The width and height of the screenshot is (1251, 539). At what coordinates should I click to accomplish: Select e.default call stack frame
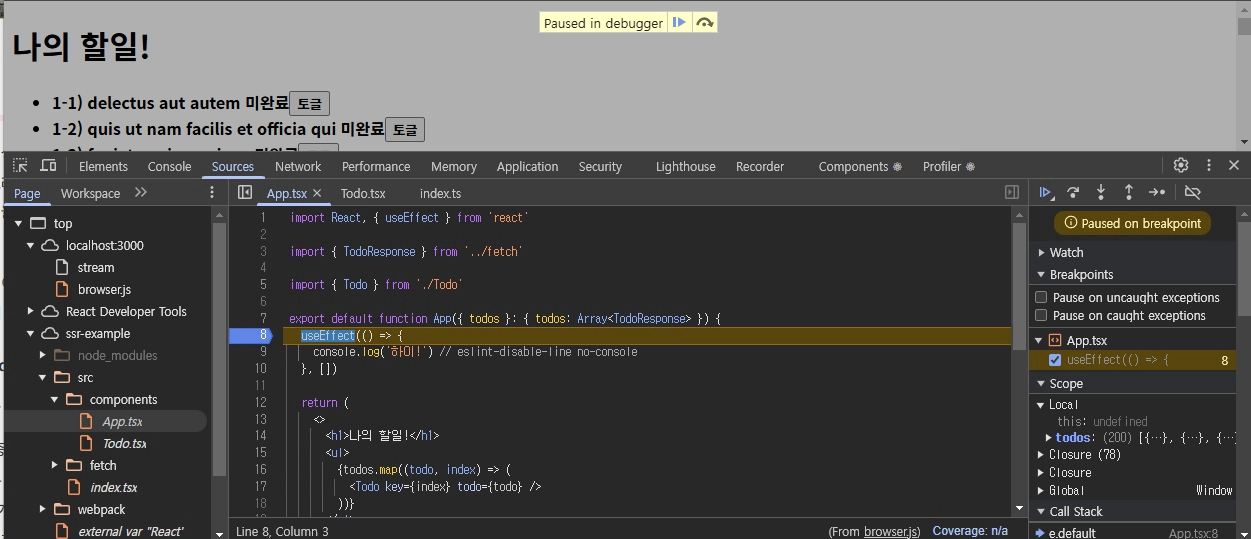(x=1132, y=532)
